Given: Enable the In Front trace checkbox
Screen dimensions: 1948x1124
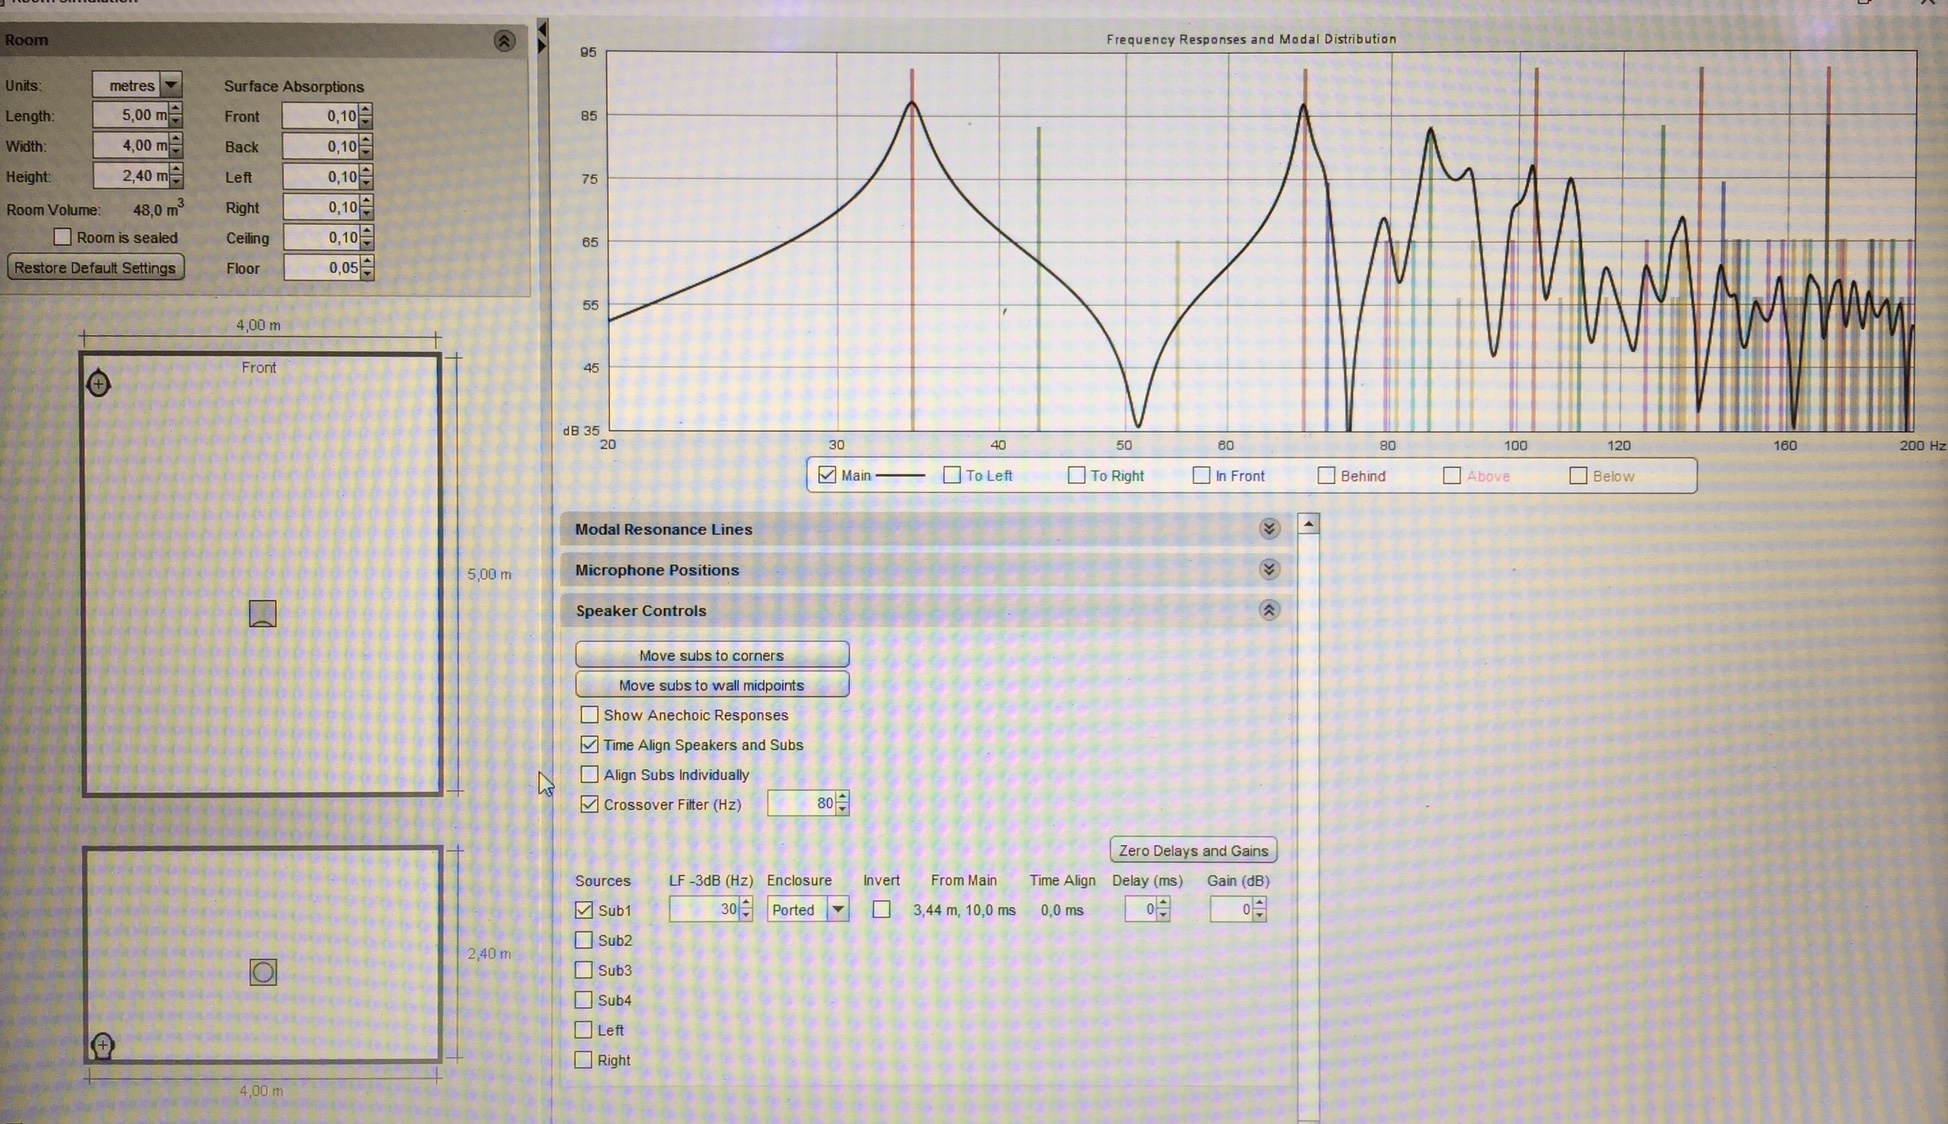Looking at the screenshot, I should pyautogui.click(x=1201, y=475).
